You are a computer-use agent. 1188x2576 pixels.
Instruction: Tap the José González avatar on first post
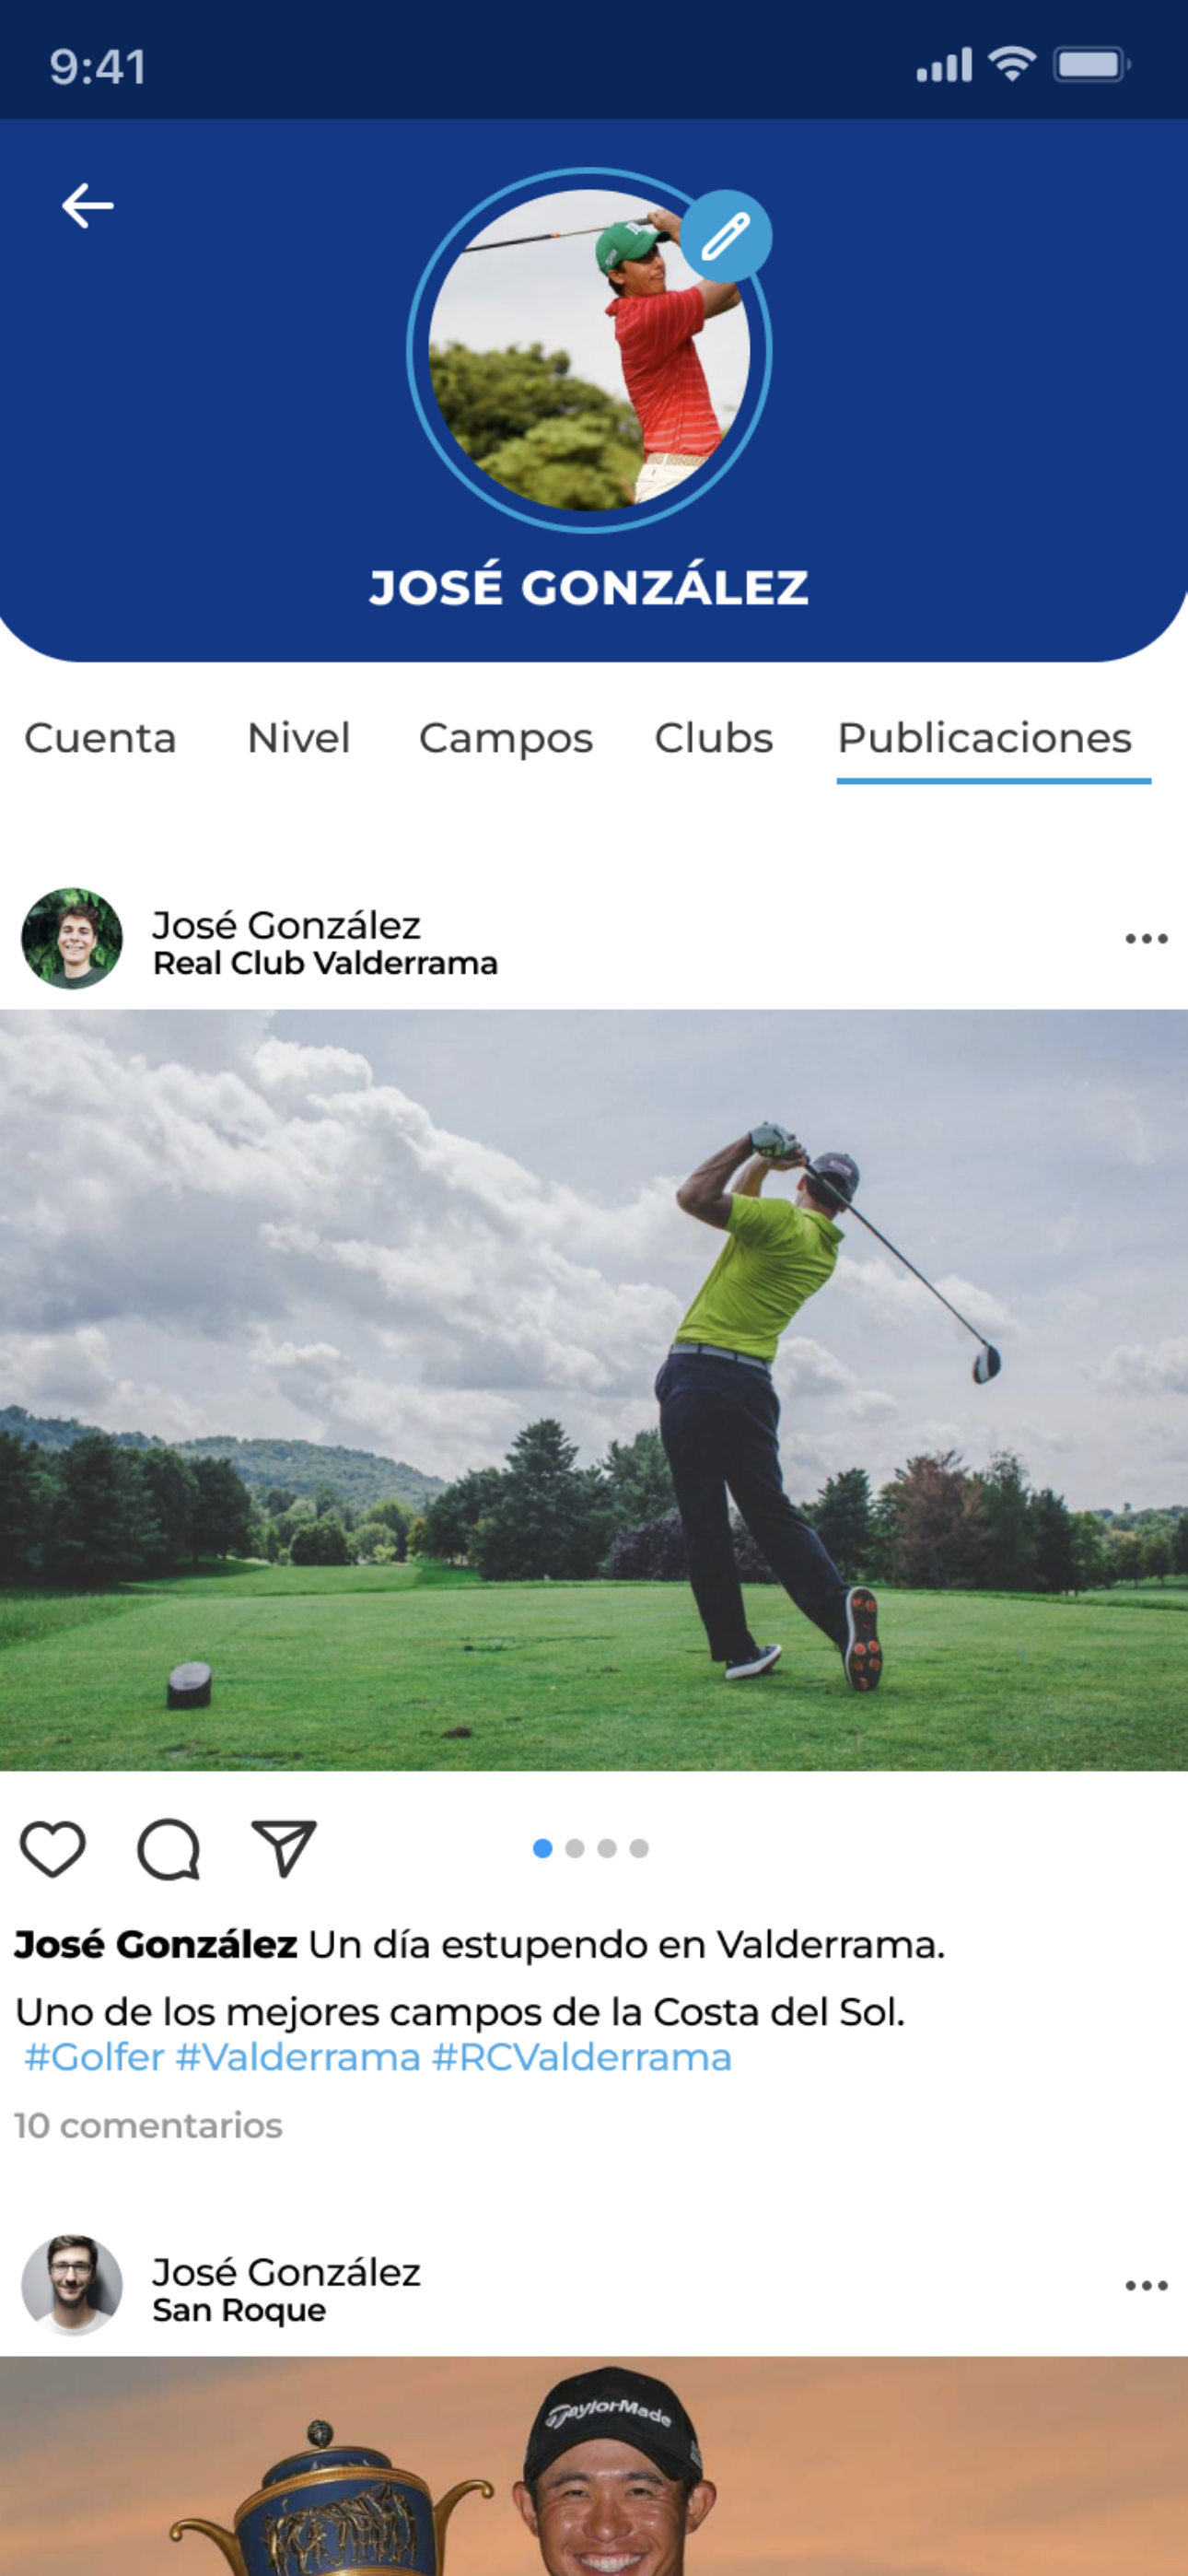click(x=72, y=939)
